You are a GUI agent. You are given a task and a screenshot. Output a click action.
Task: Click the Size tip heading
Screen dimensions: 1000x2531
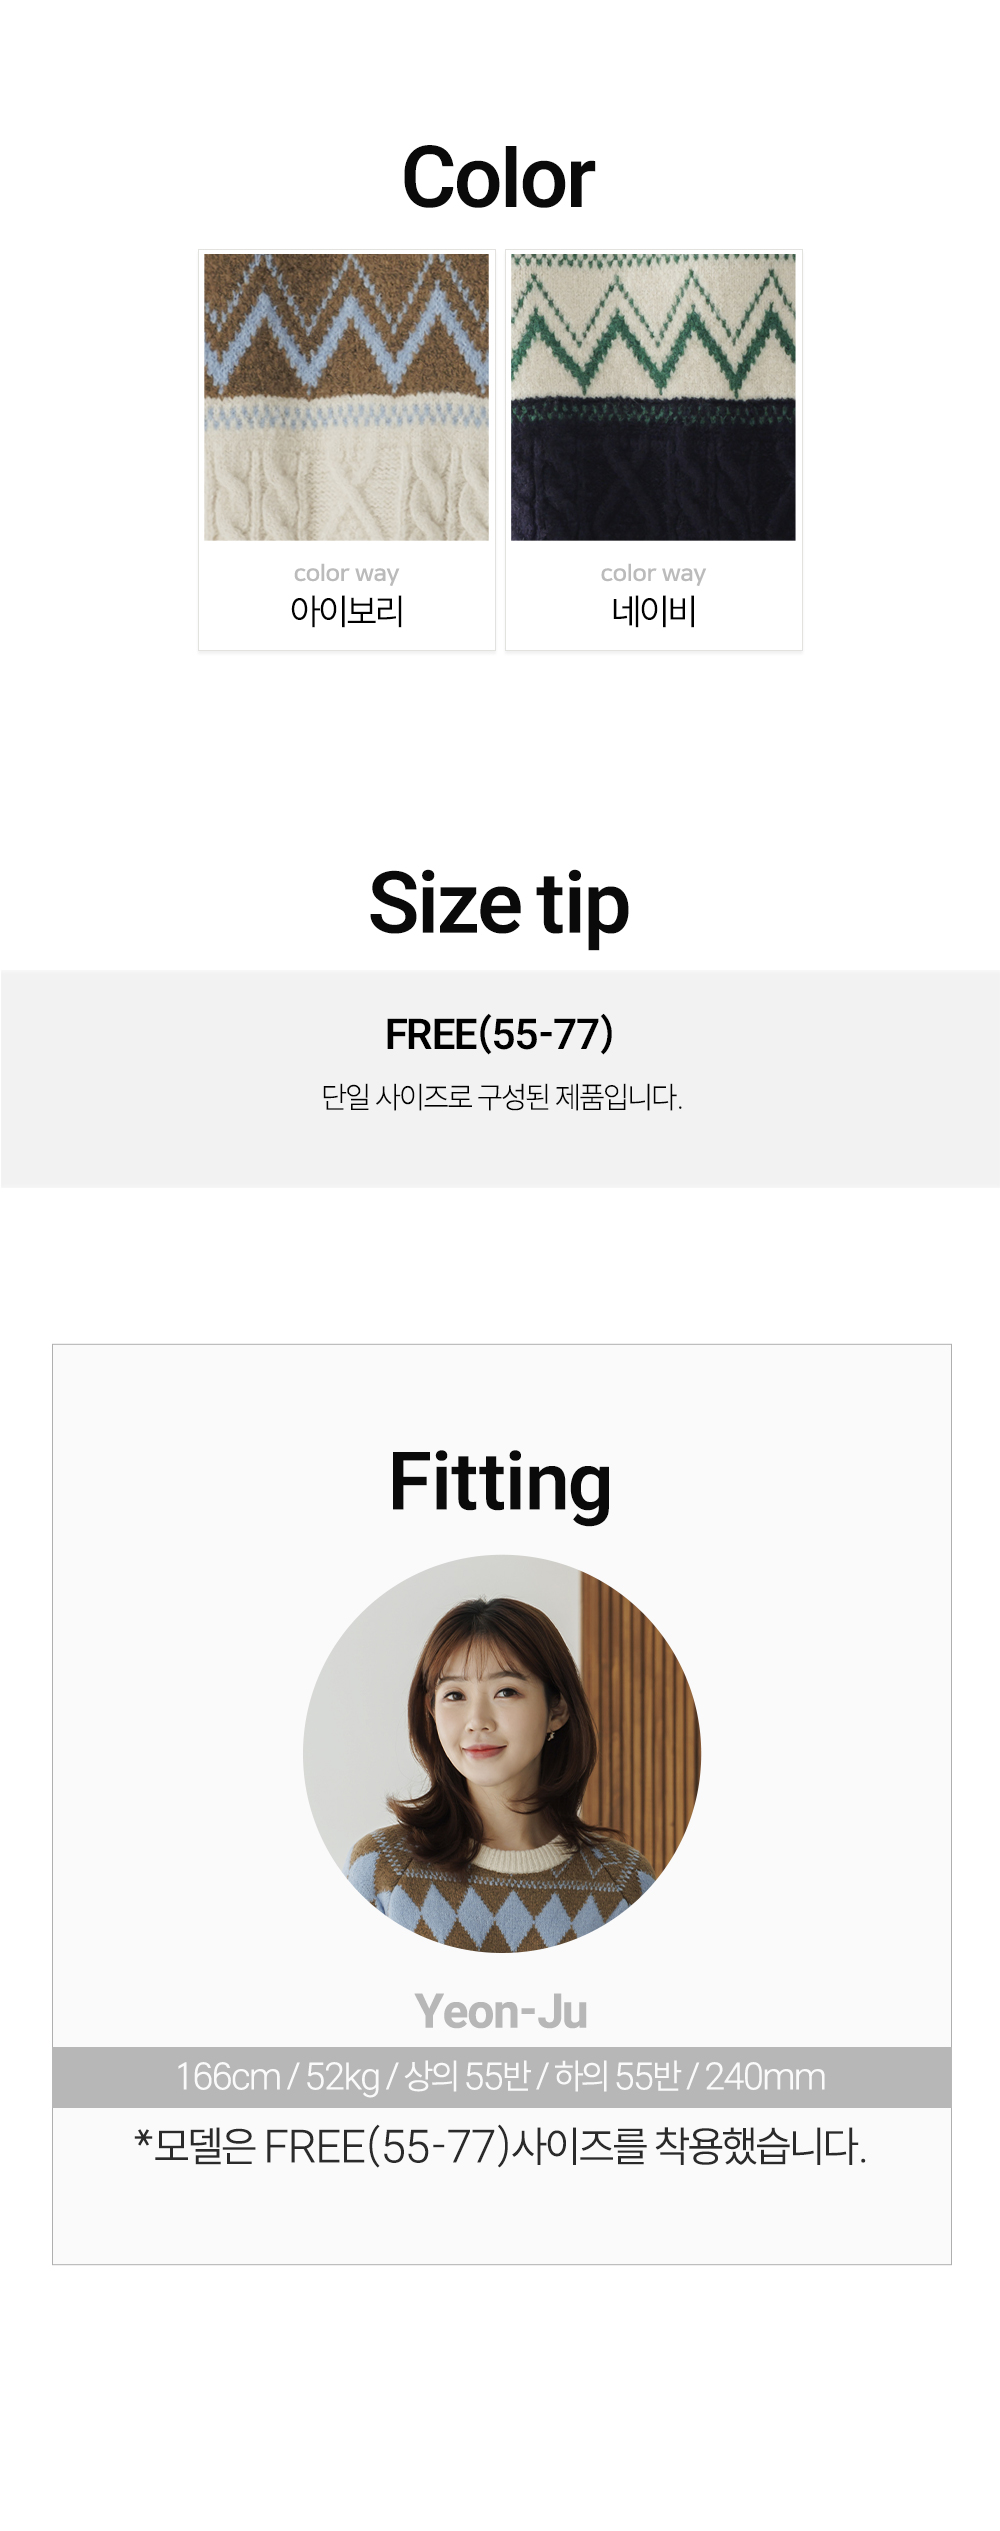pos(499,904)
